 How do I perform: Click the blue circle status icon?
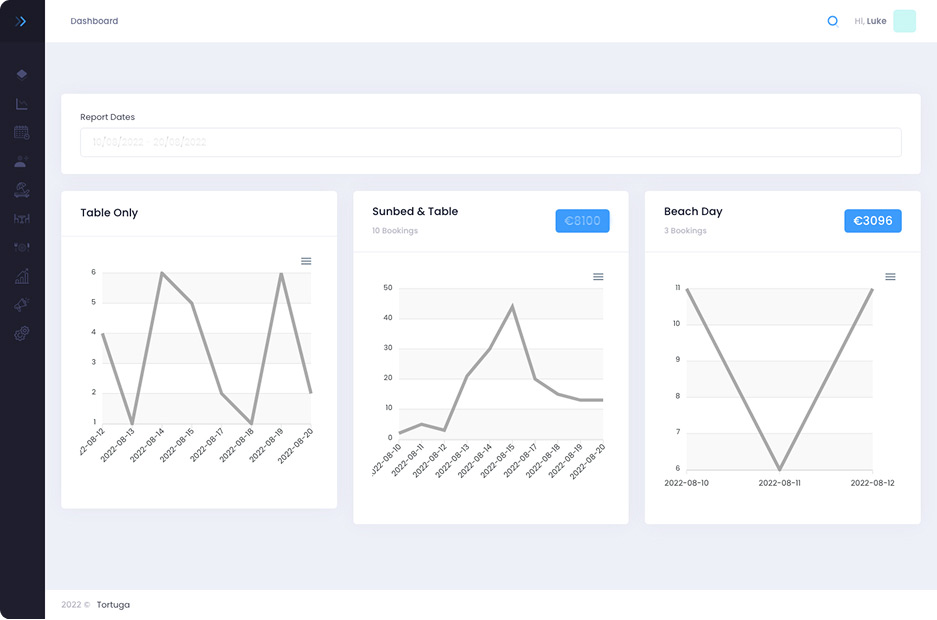832,21
